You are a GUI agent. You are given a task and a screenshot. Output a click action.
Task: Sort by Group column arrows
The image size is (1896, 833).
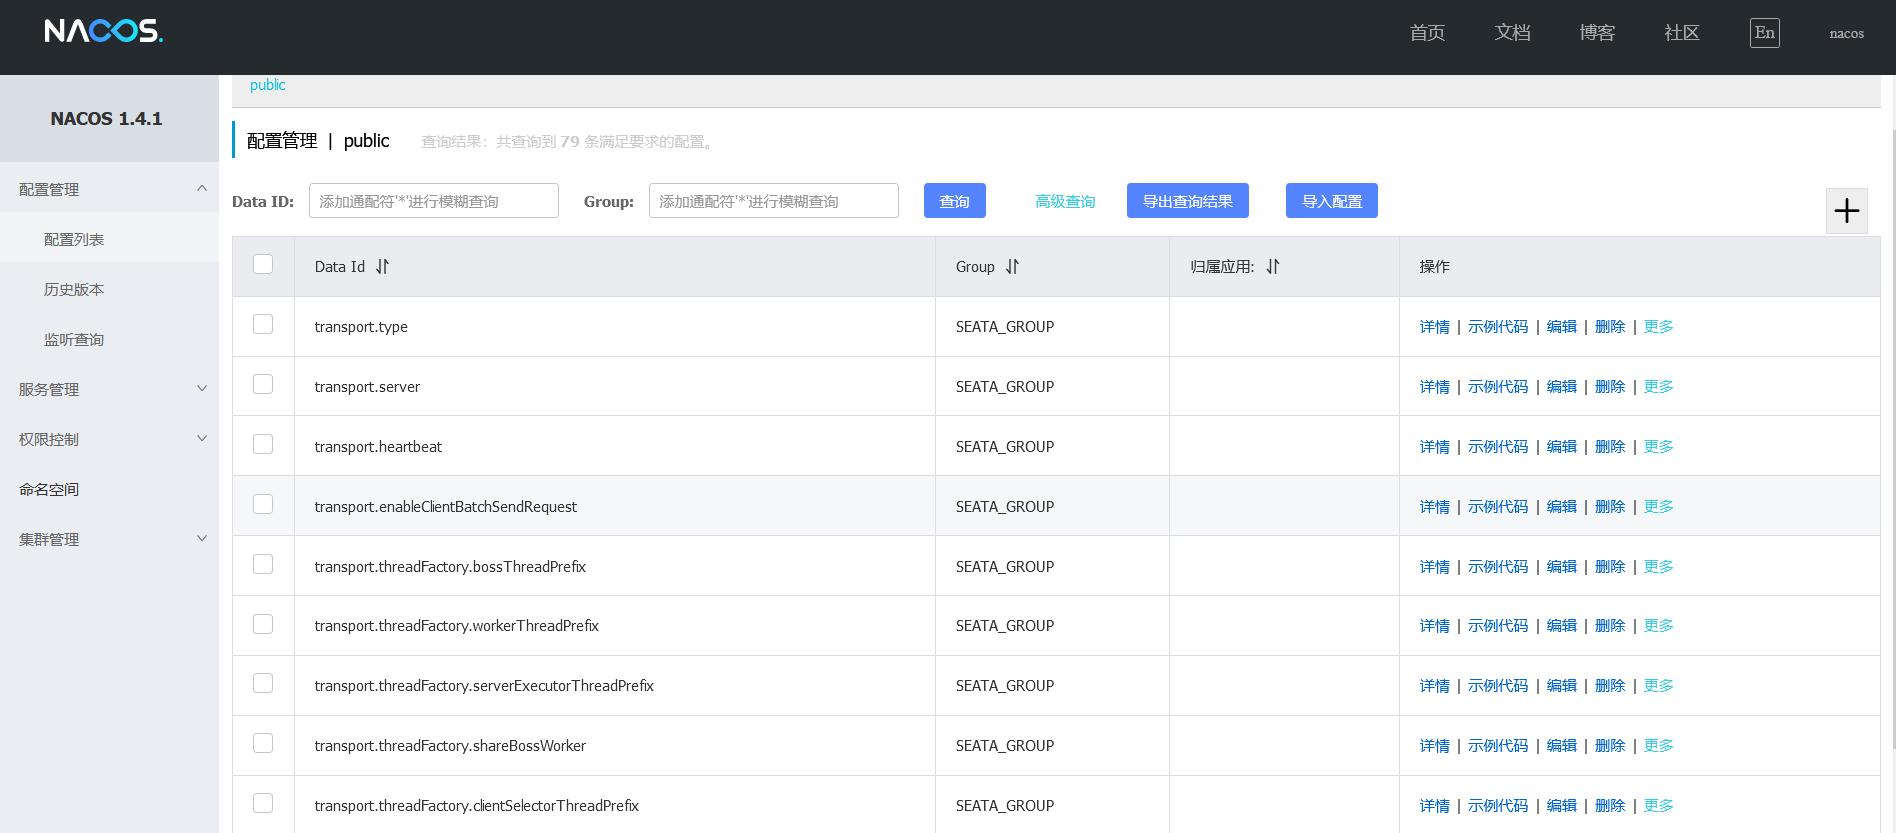1012,267
